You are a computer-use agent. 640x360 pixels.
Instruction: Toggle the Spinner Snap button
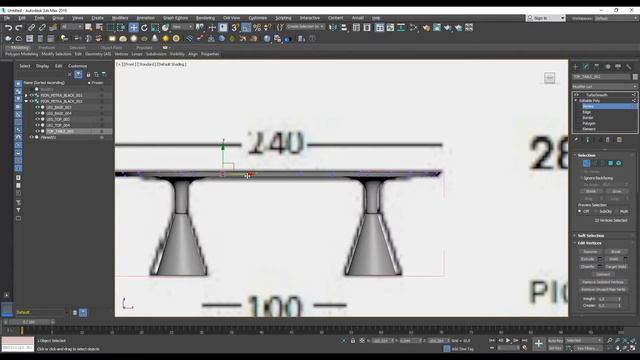click(268, 28)
